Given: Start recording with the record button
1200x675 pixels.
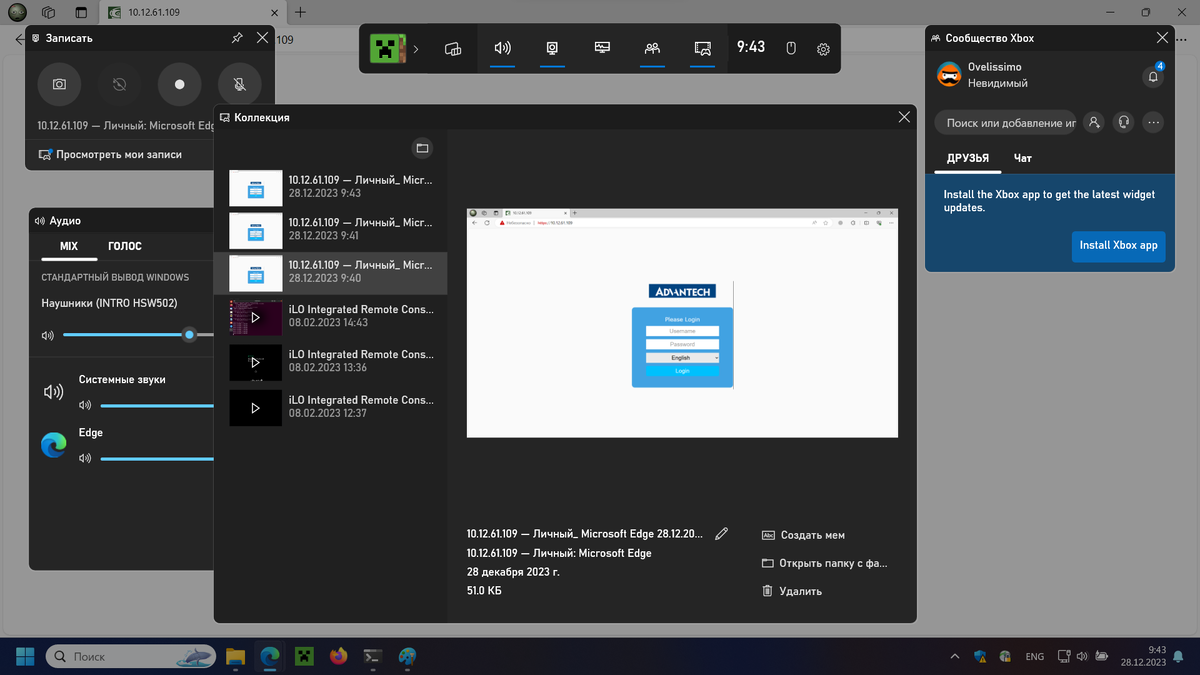Looking at the screenshot, I should [x=180, y=85].
